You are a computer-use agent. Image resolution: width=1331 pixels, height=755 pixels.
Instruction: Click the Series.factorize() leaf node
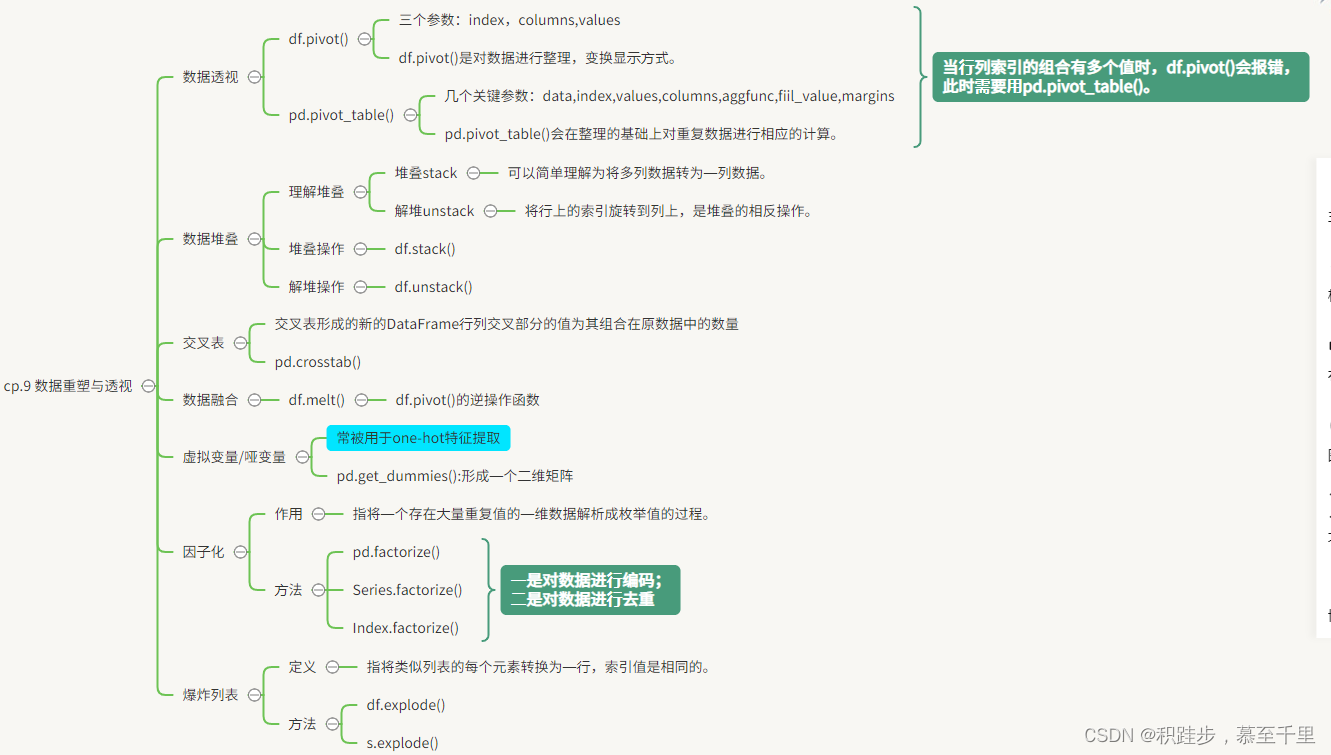pyautogui.click(x=407, y=590)
